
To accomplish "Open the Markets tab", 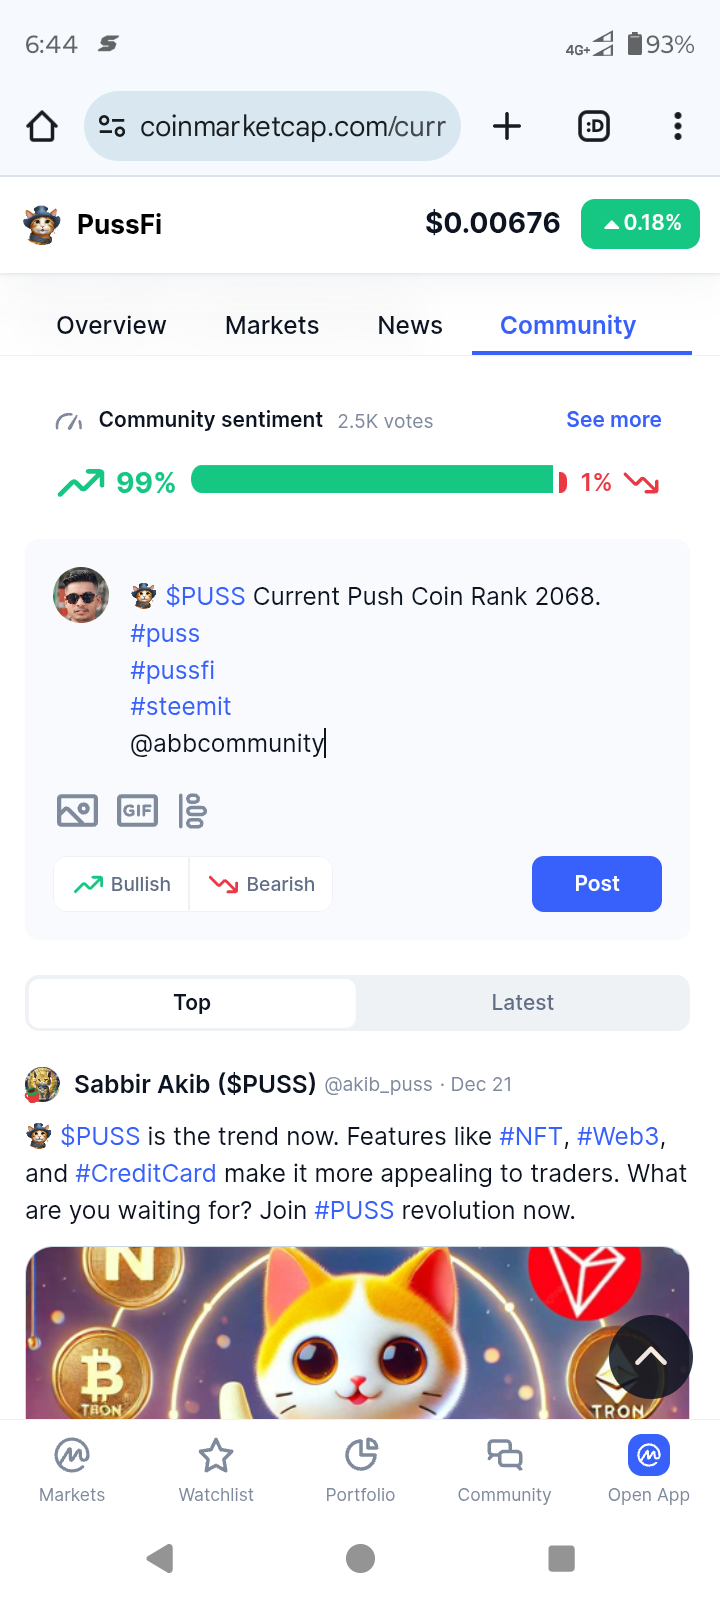I will 272,325.
